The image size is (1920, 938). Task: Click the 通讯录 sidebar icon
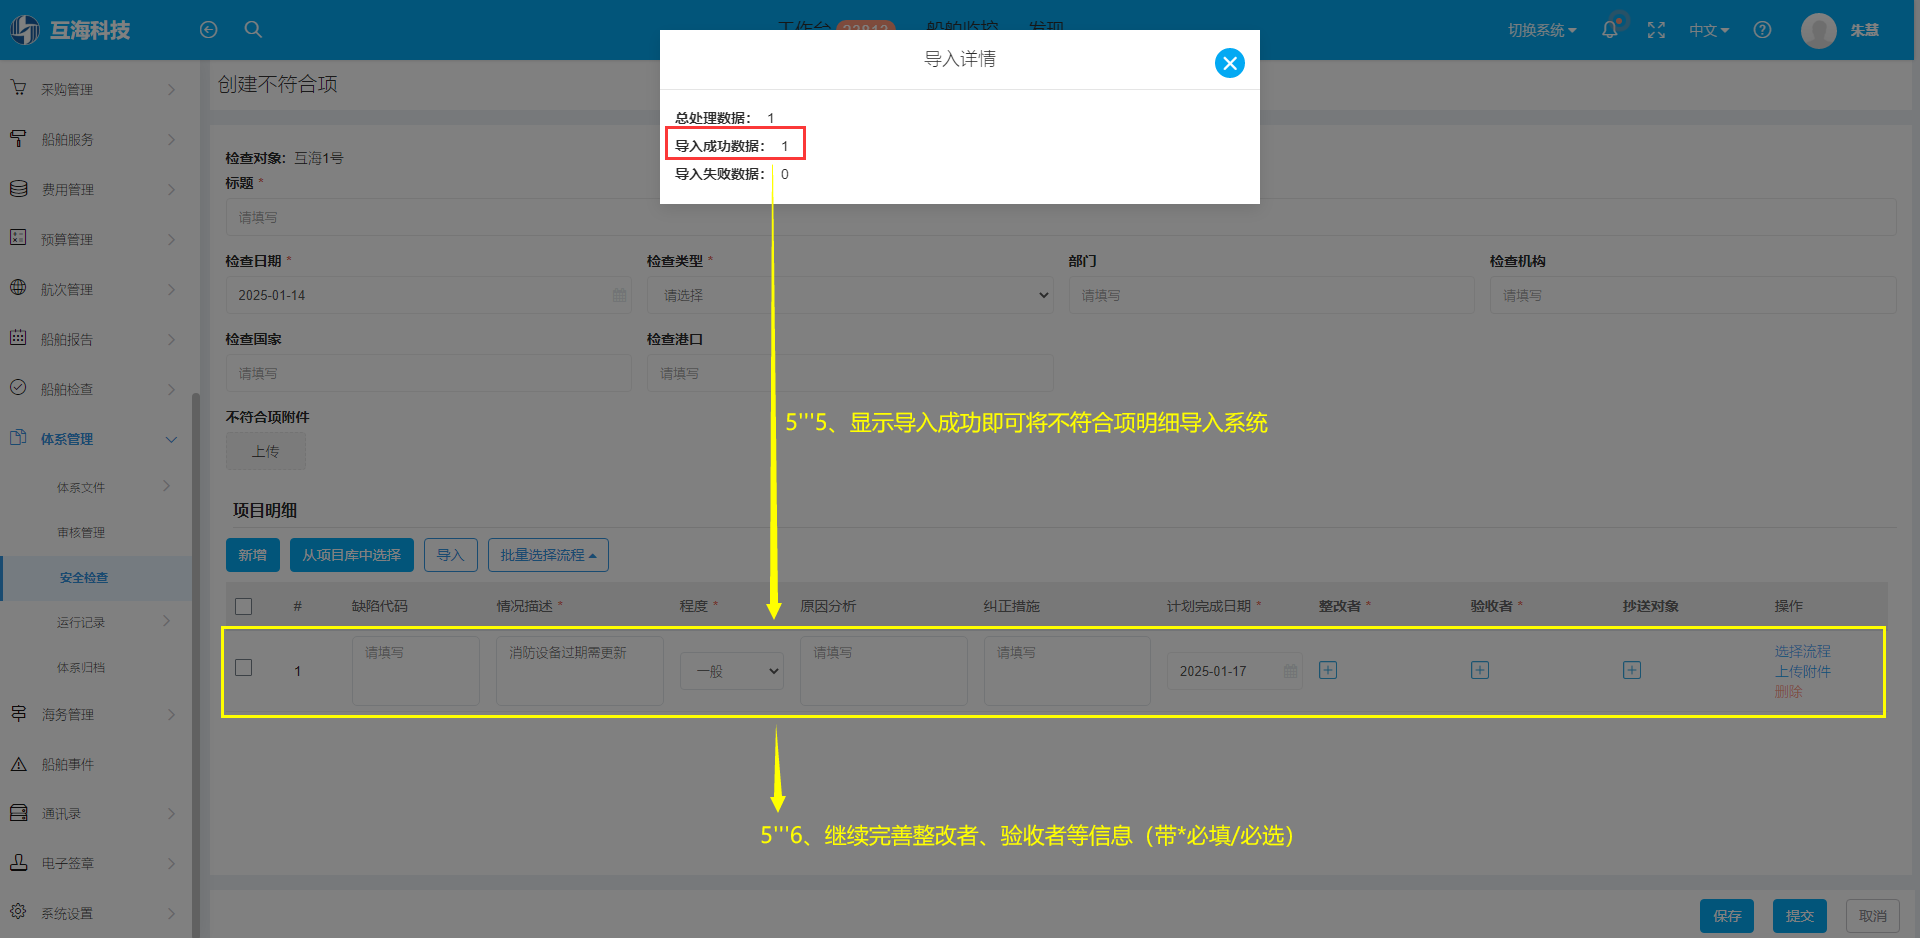click(x=18, y=813)
